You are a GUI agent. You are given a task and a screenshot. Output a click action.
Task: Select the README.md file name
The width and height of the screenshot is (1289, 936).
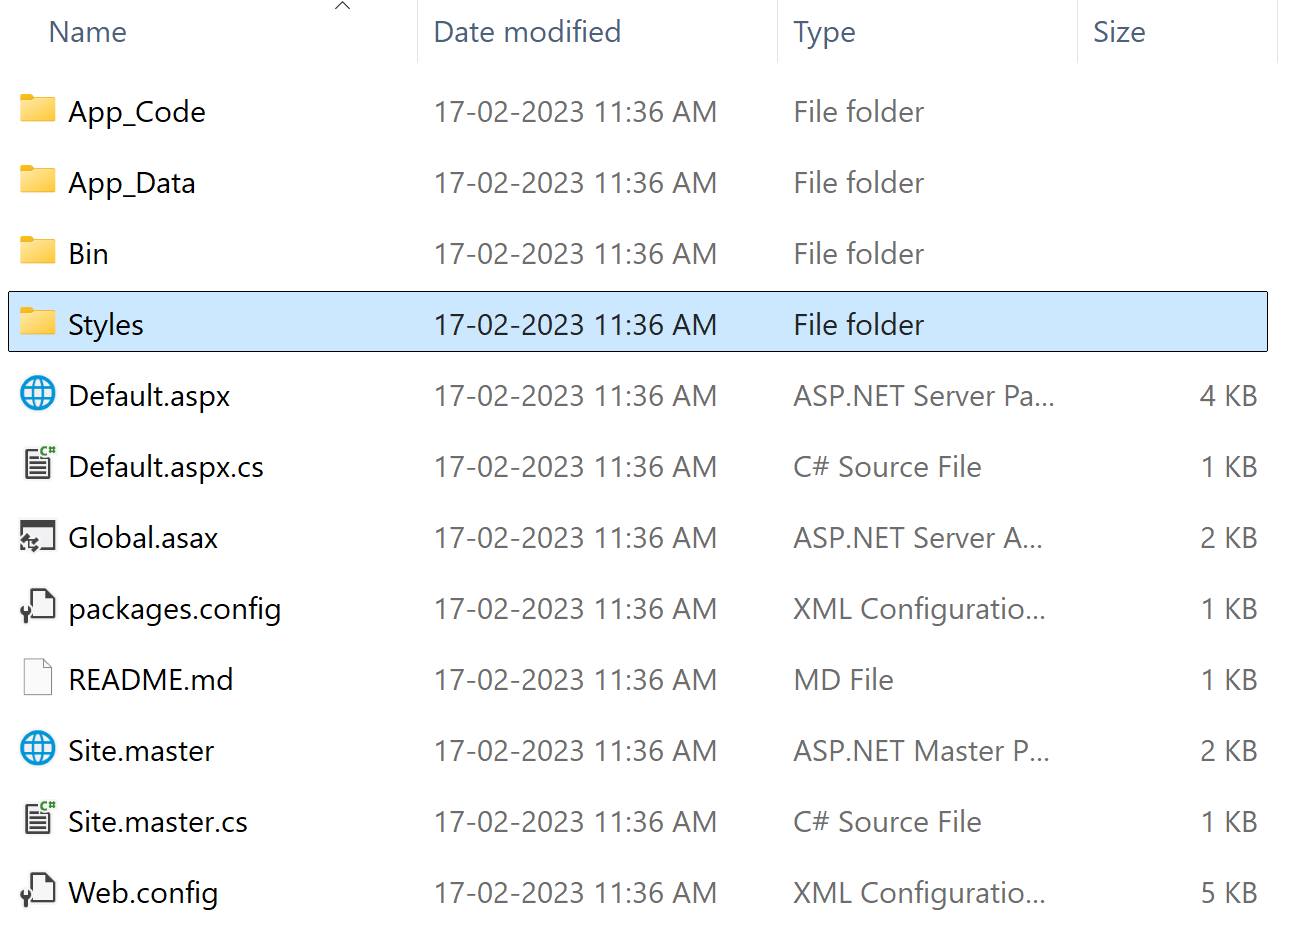150,680
